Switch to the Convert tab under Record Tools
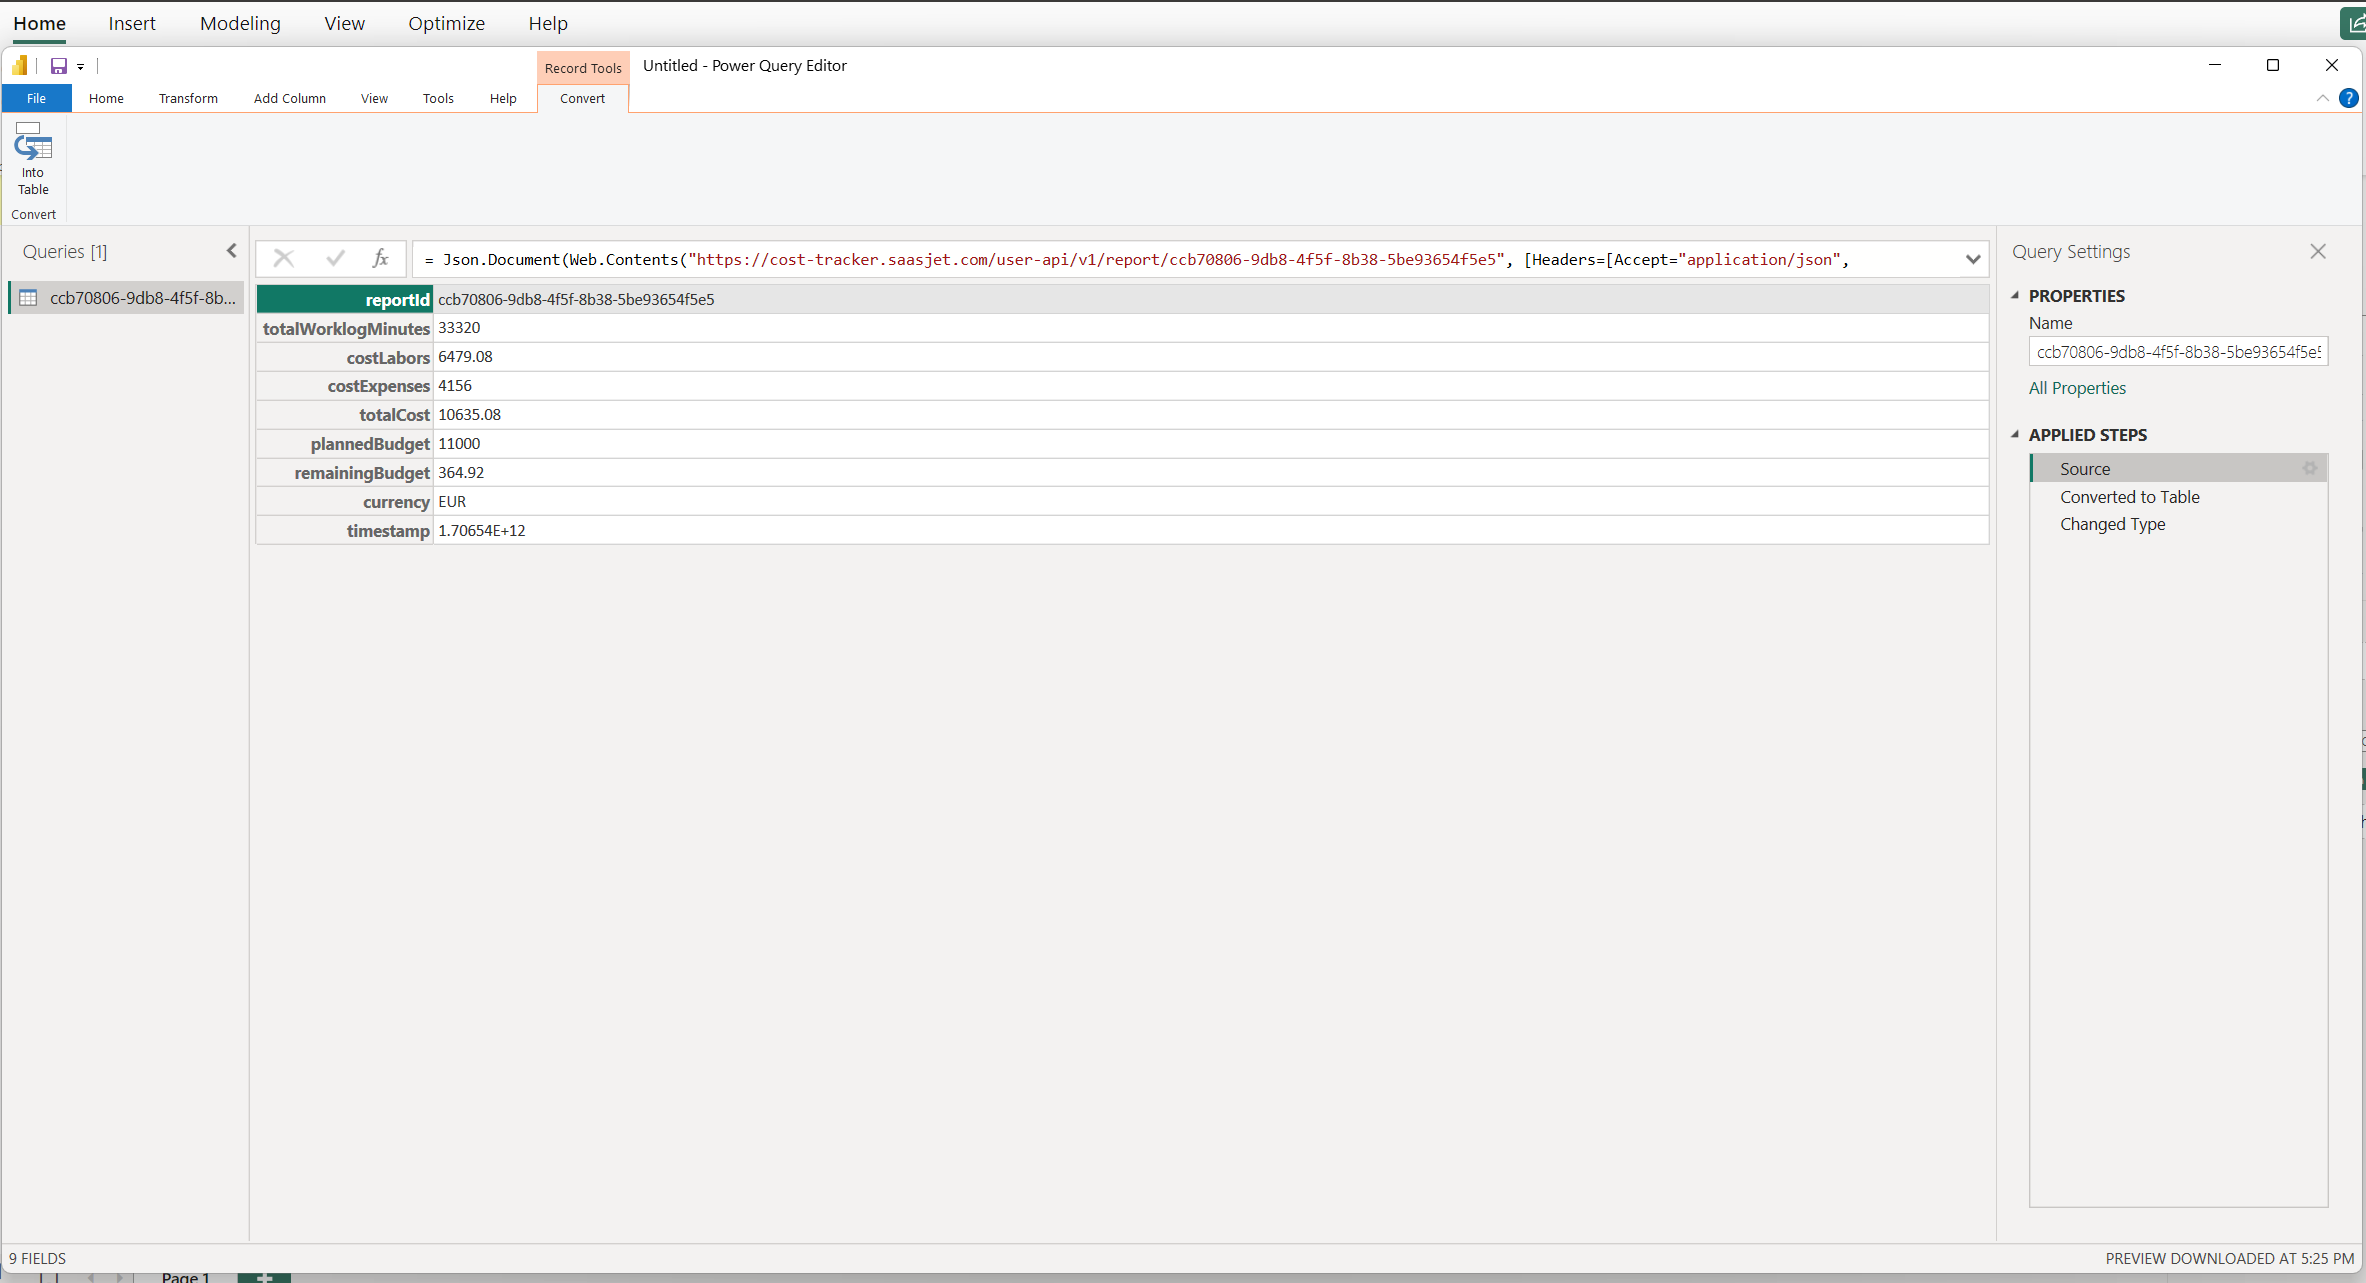2366x1283 pixels. (x=582, y=98)
